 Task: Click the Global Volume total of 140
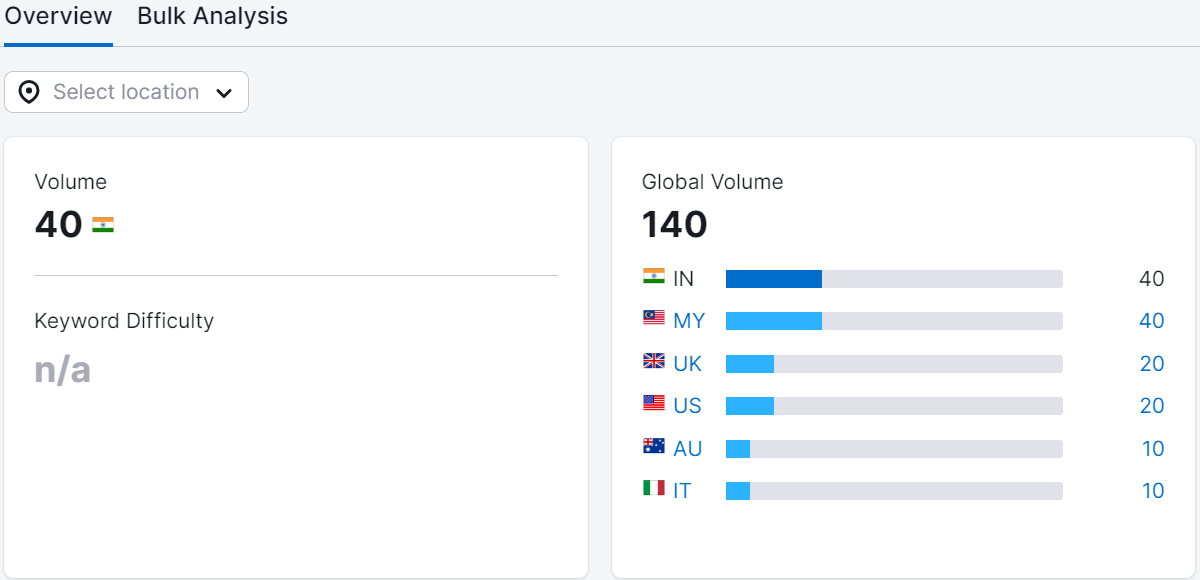(674, 224)
